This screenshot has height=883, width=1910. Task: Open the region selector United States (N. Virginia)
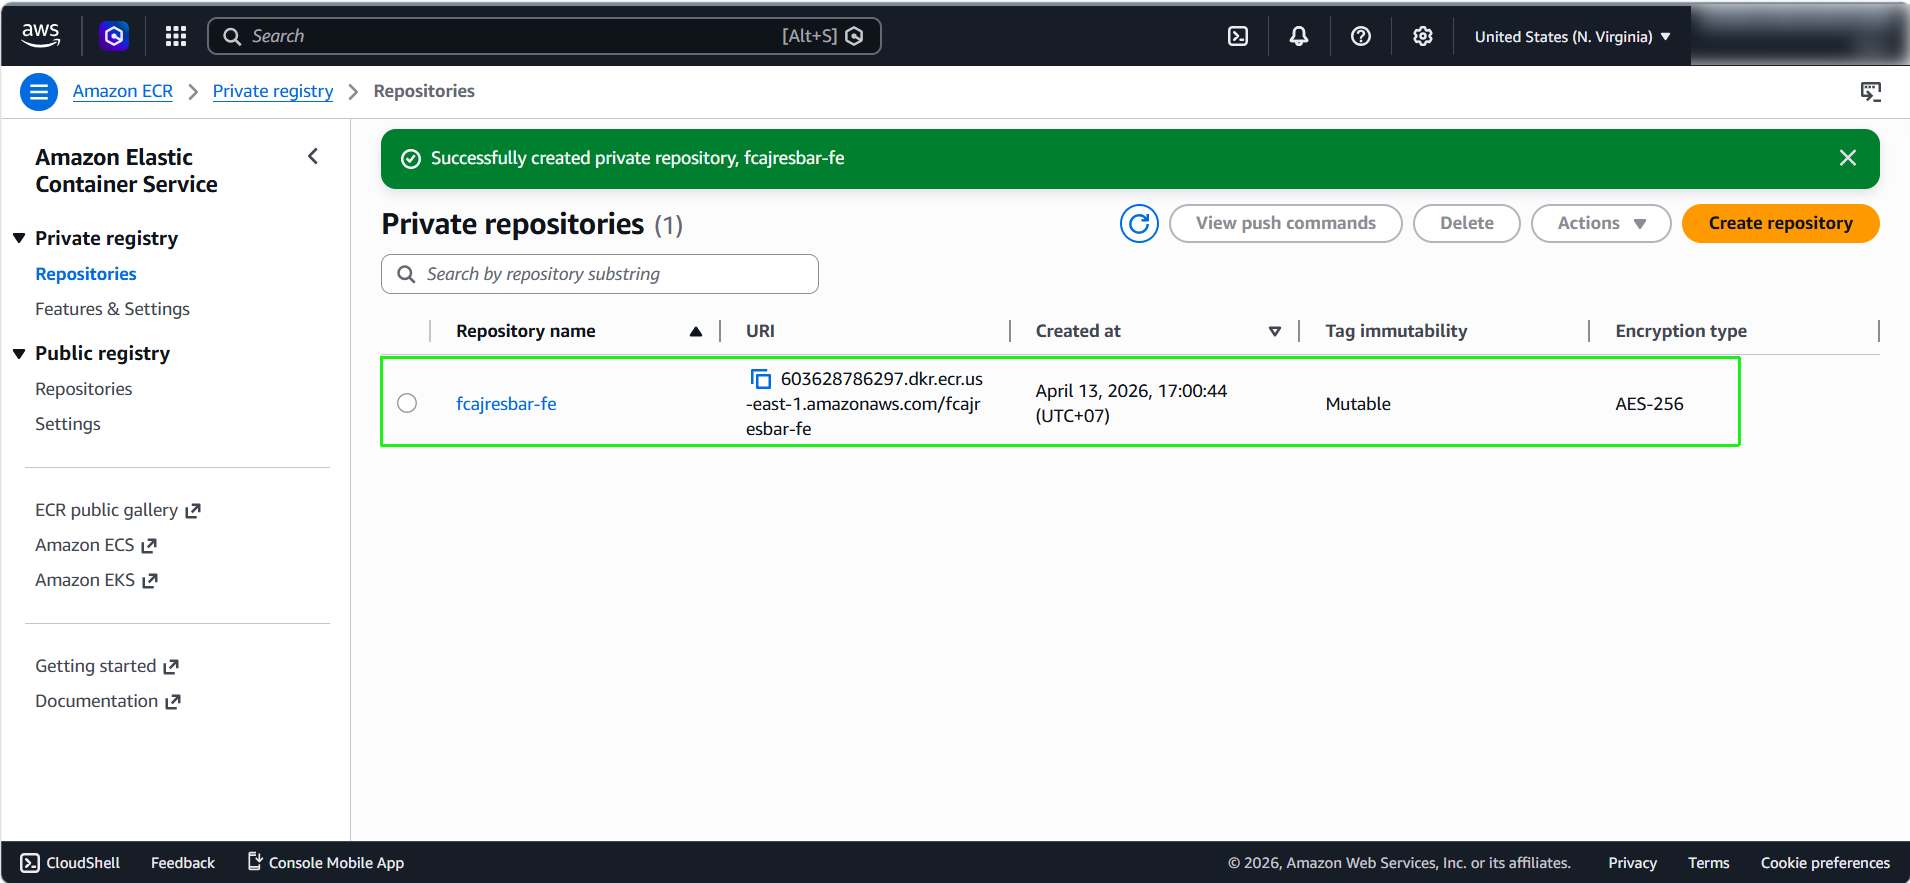1572,37
